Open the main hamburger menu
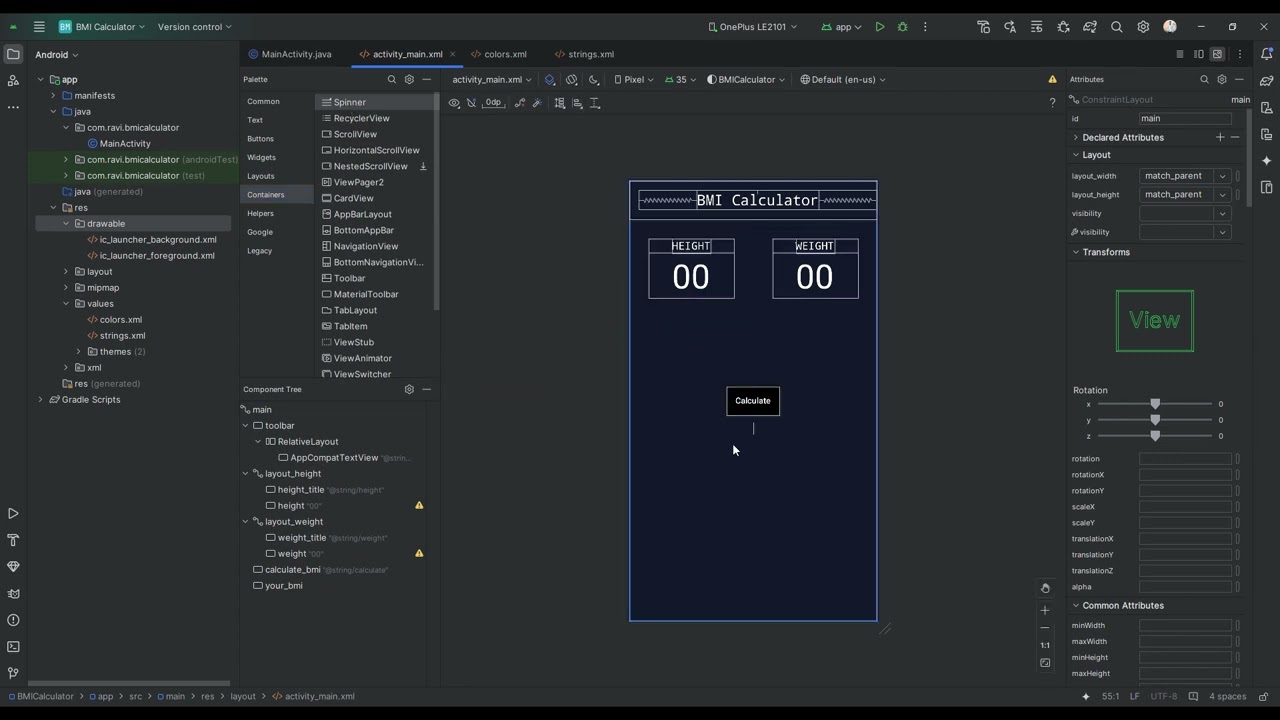This screenshot has width=1280, height=720. click(39, 27)
